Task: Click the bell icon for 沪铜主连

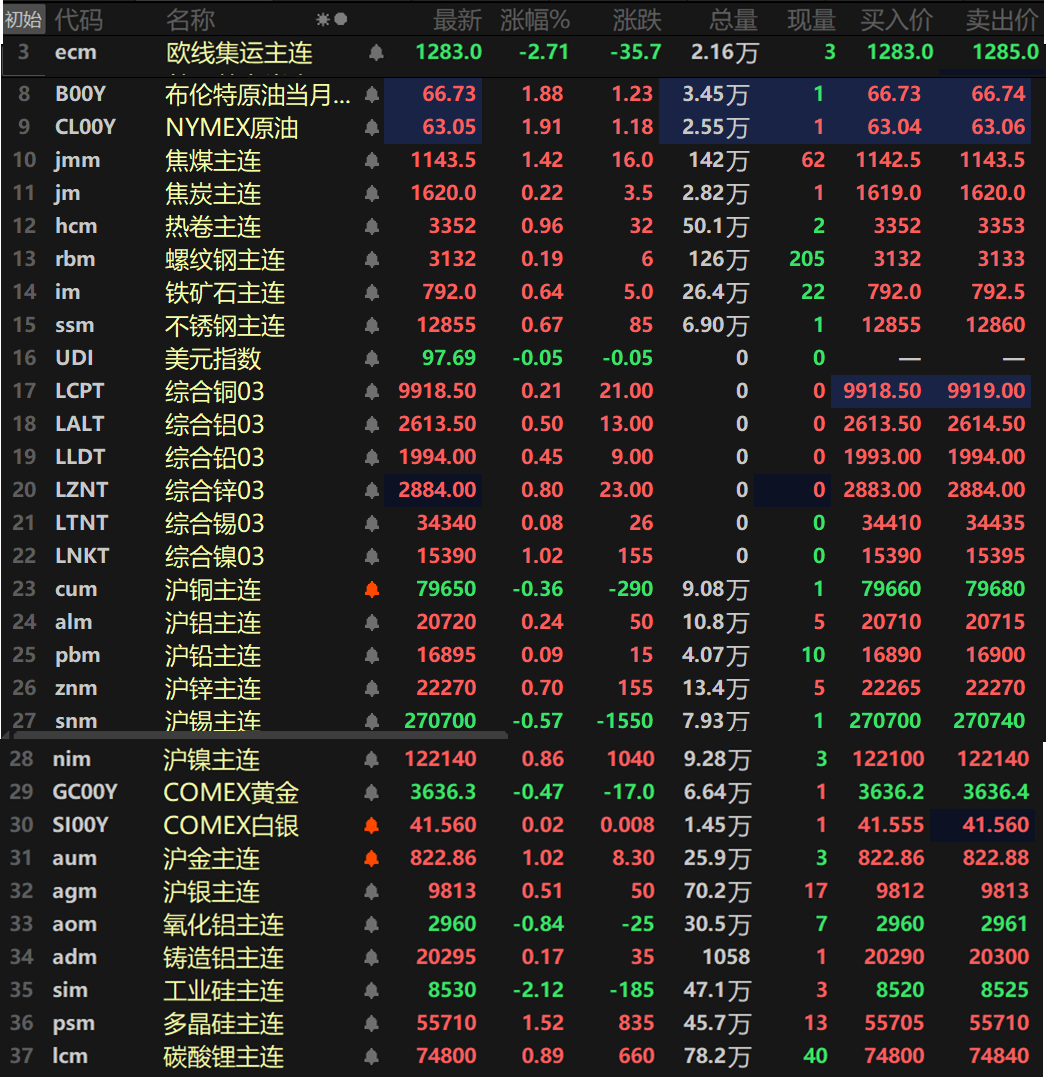Action: 372,590
